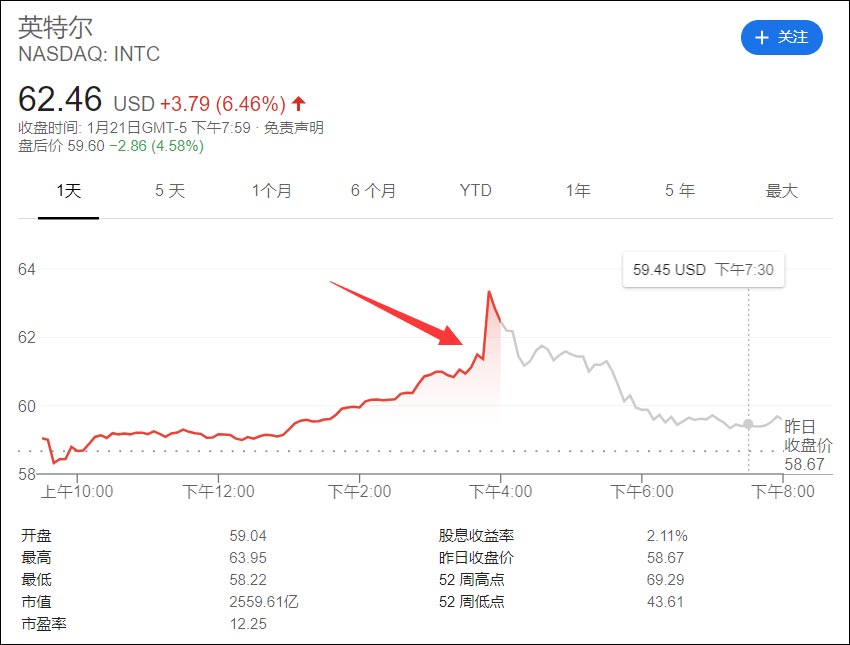Switch to the 1个月 chart tab
Image resolution: width=850 pixels, height=645 pixels.
point(271,190)
